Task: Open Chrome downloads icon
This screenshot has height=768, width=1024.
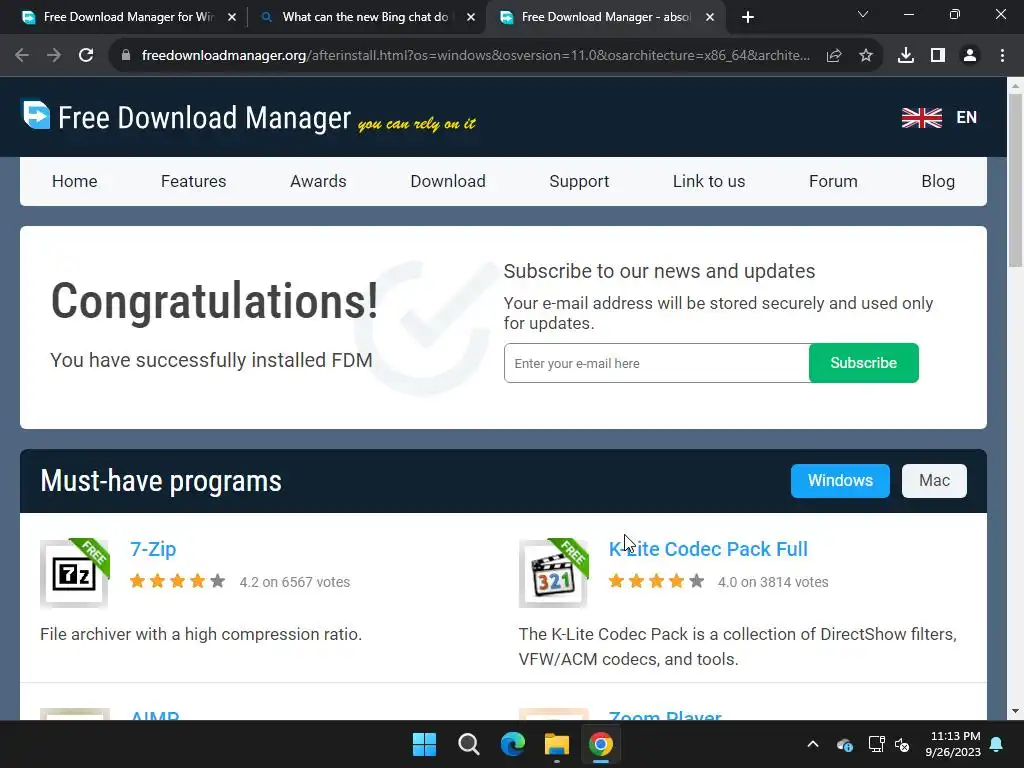Action: 906,56
